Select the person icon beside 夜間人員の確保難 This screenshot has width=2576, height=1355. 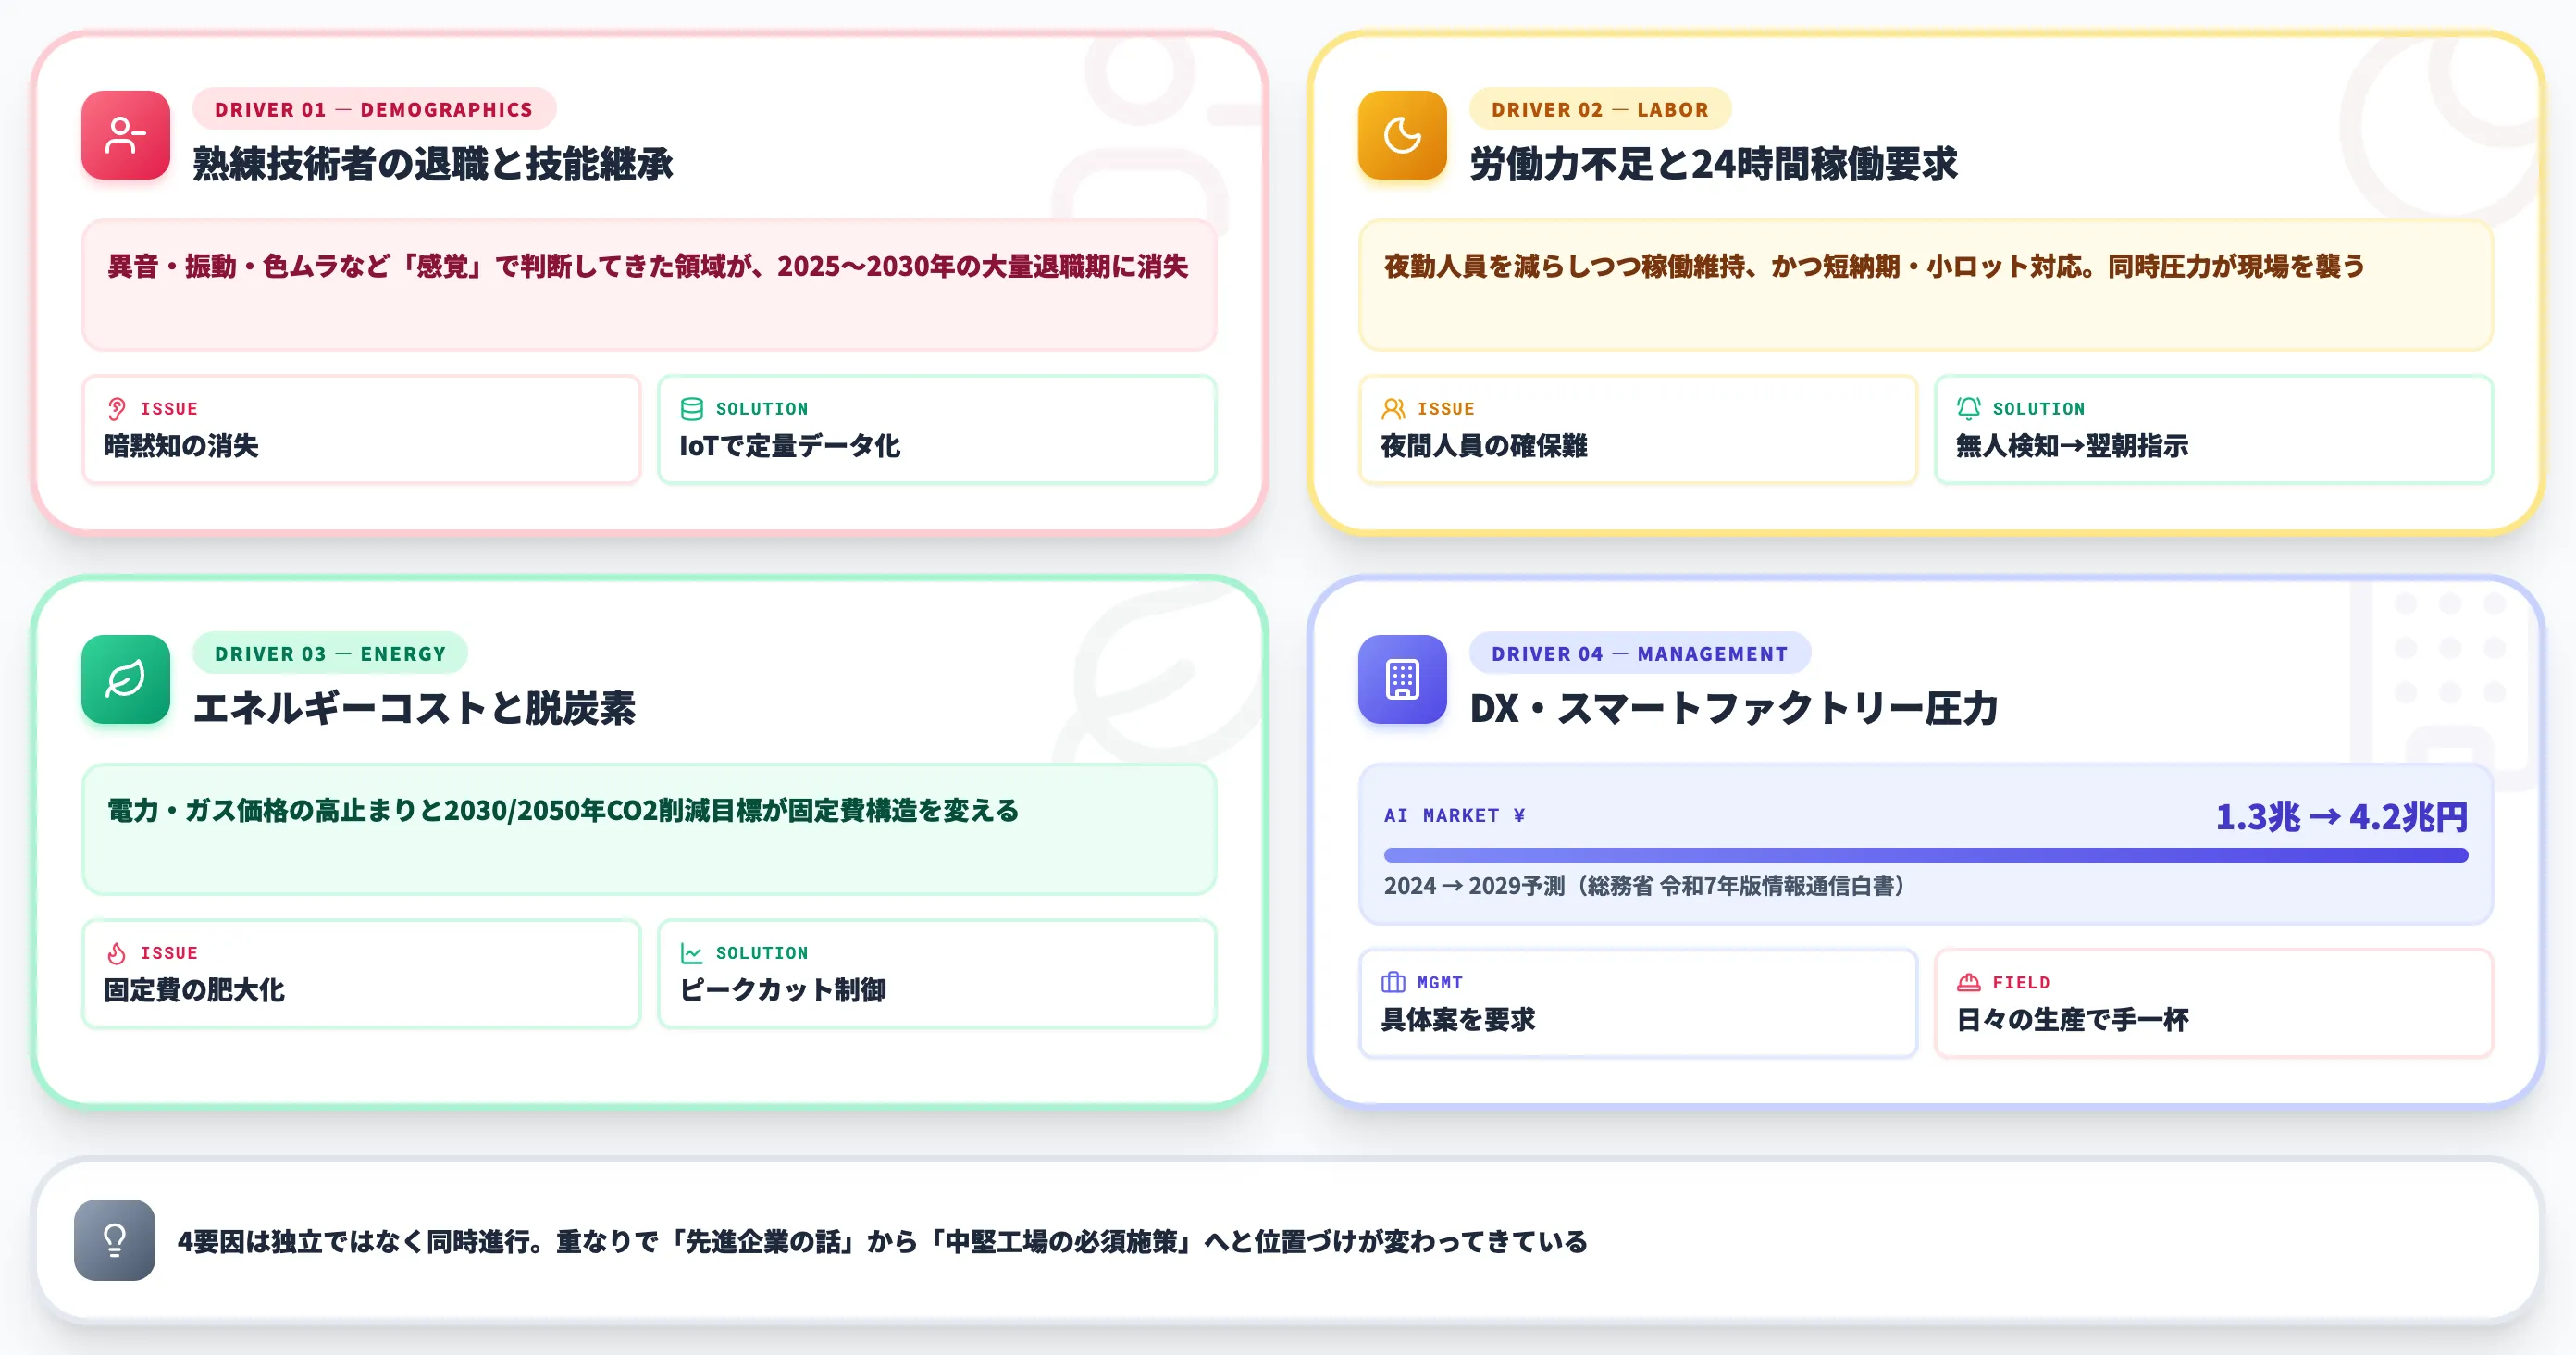[1393, 407]
